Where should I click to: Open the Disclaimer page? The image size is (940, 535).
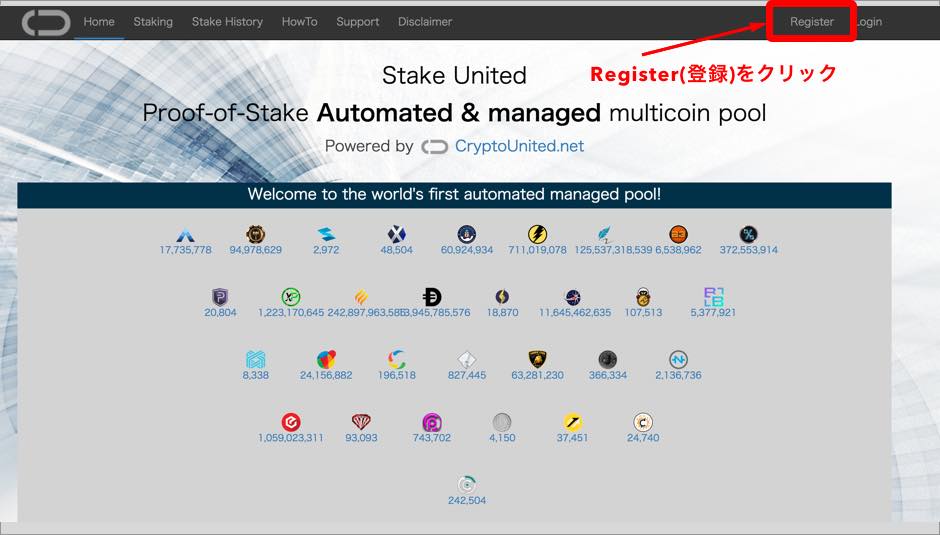click(x=425, y=22)
